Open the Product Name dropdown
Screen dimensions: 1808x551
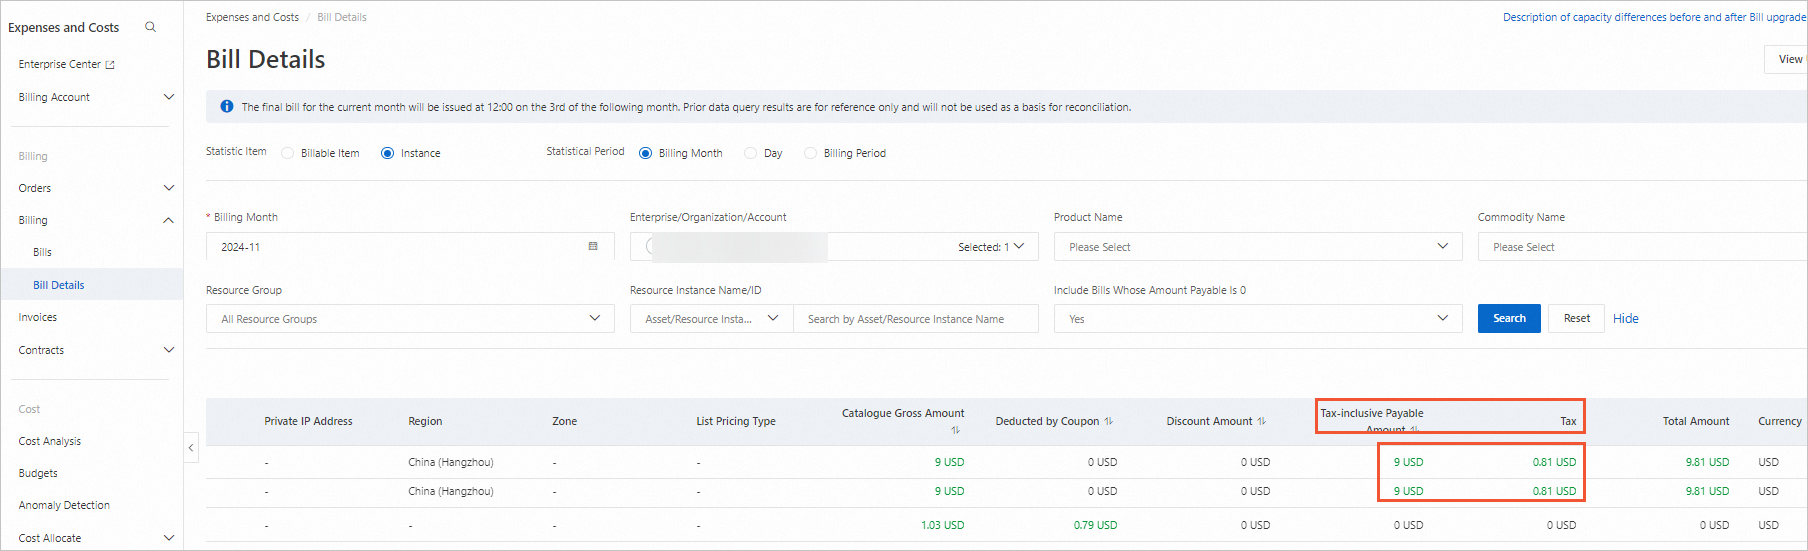coord(1257,247)
